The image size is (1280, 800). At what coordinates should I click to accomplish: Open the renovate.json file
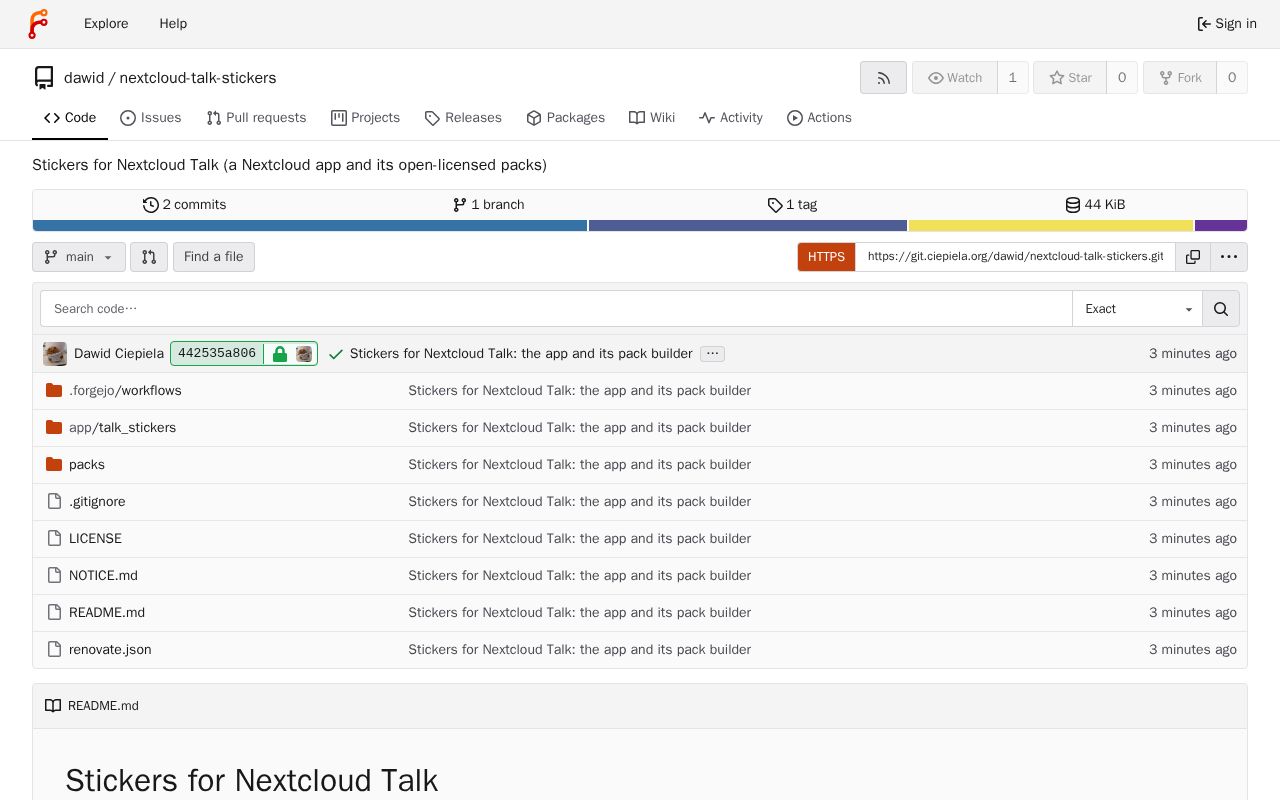[110, 650]
